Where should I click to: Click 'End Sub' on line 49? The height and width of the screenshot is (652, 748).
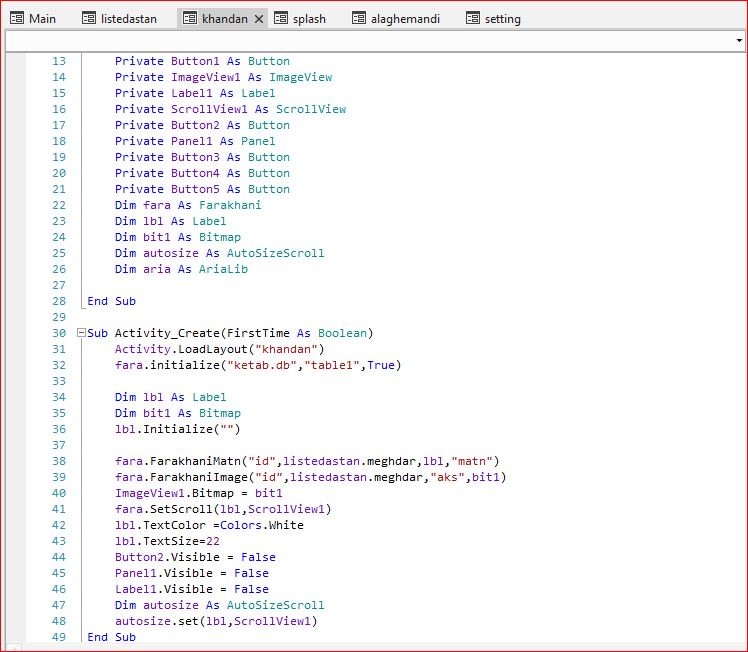[111, 637]
